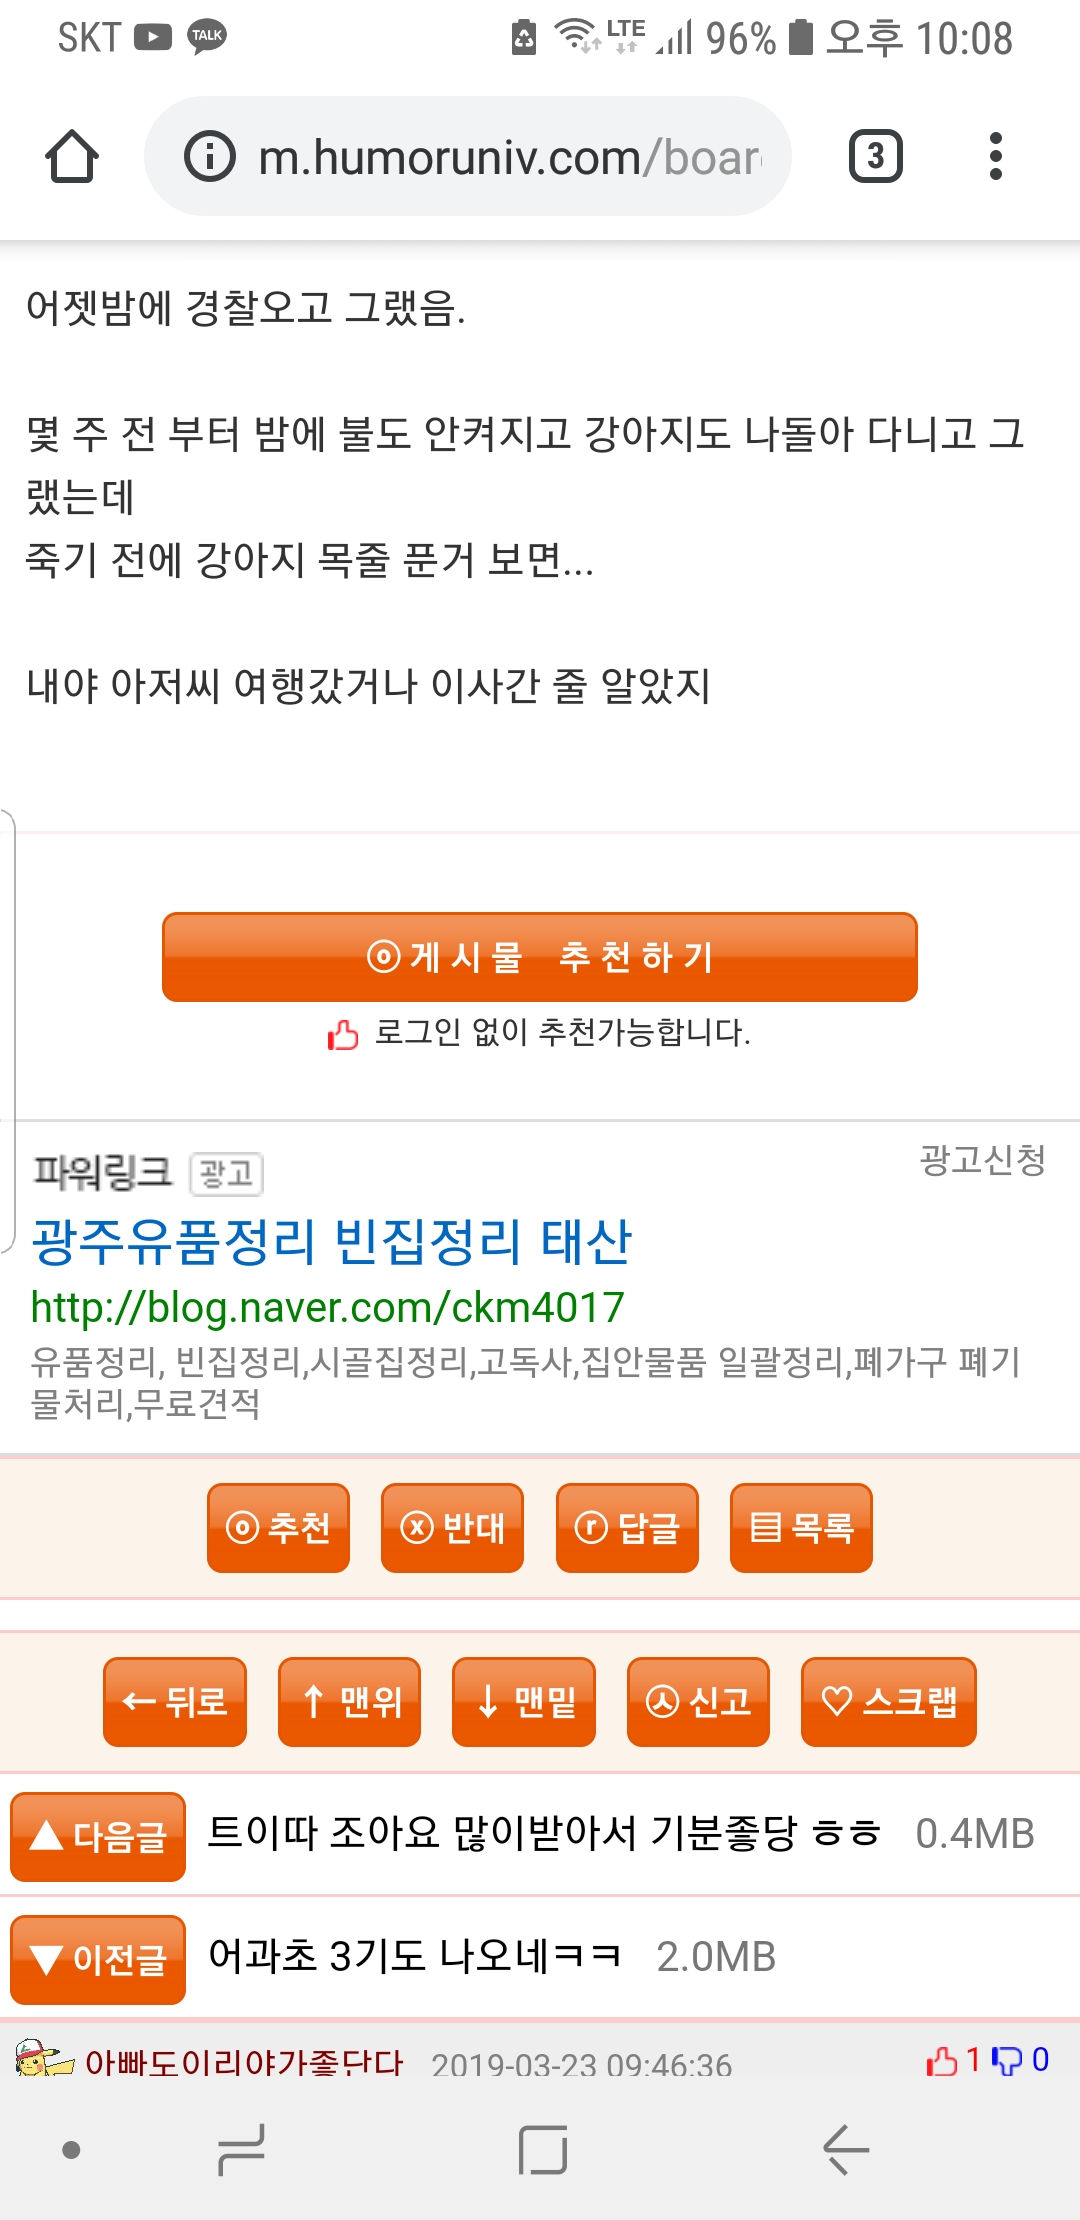Tap the 추천 recommend button
The height and width of the screenshot is (2220, 1080).
[278, 1527]
